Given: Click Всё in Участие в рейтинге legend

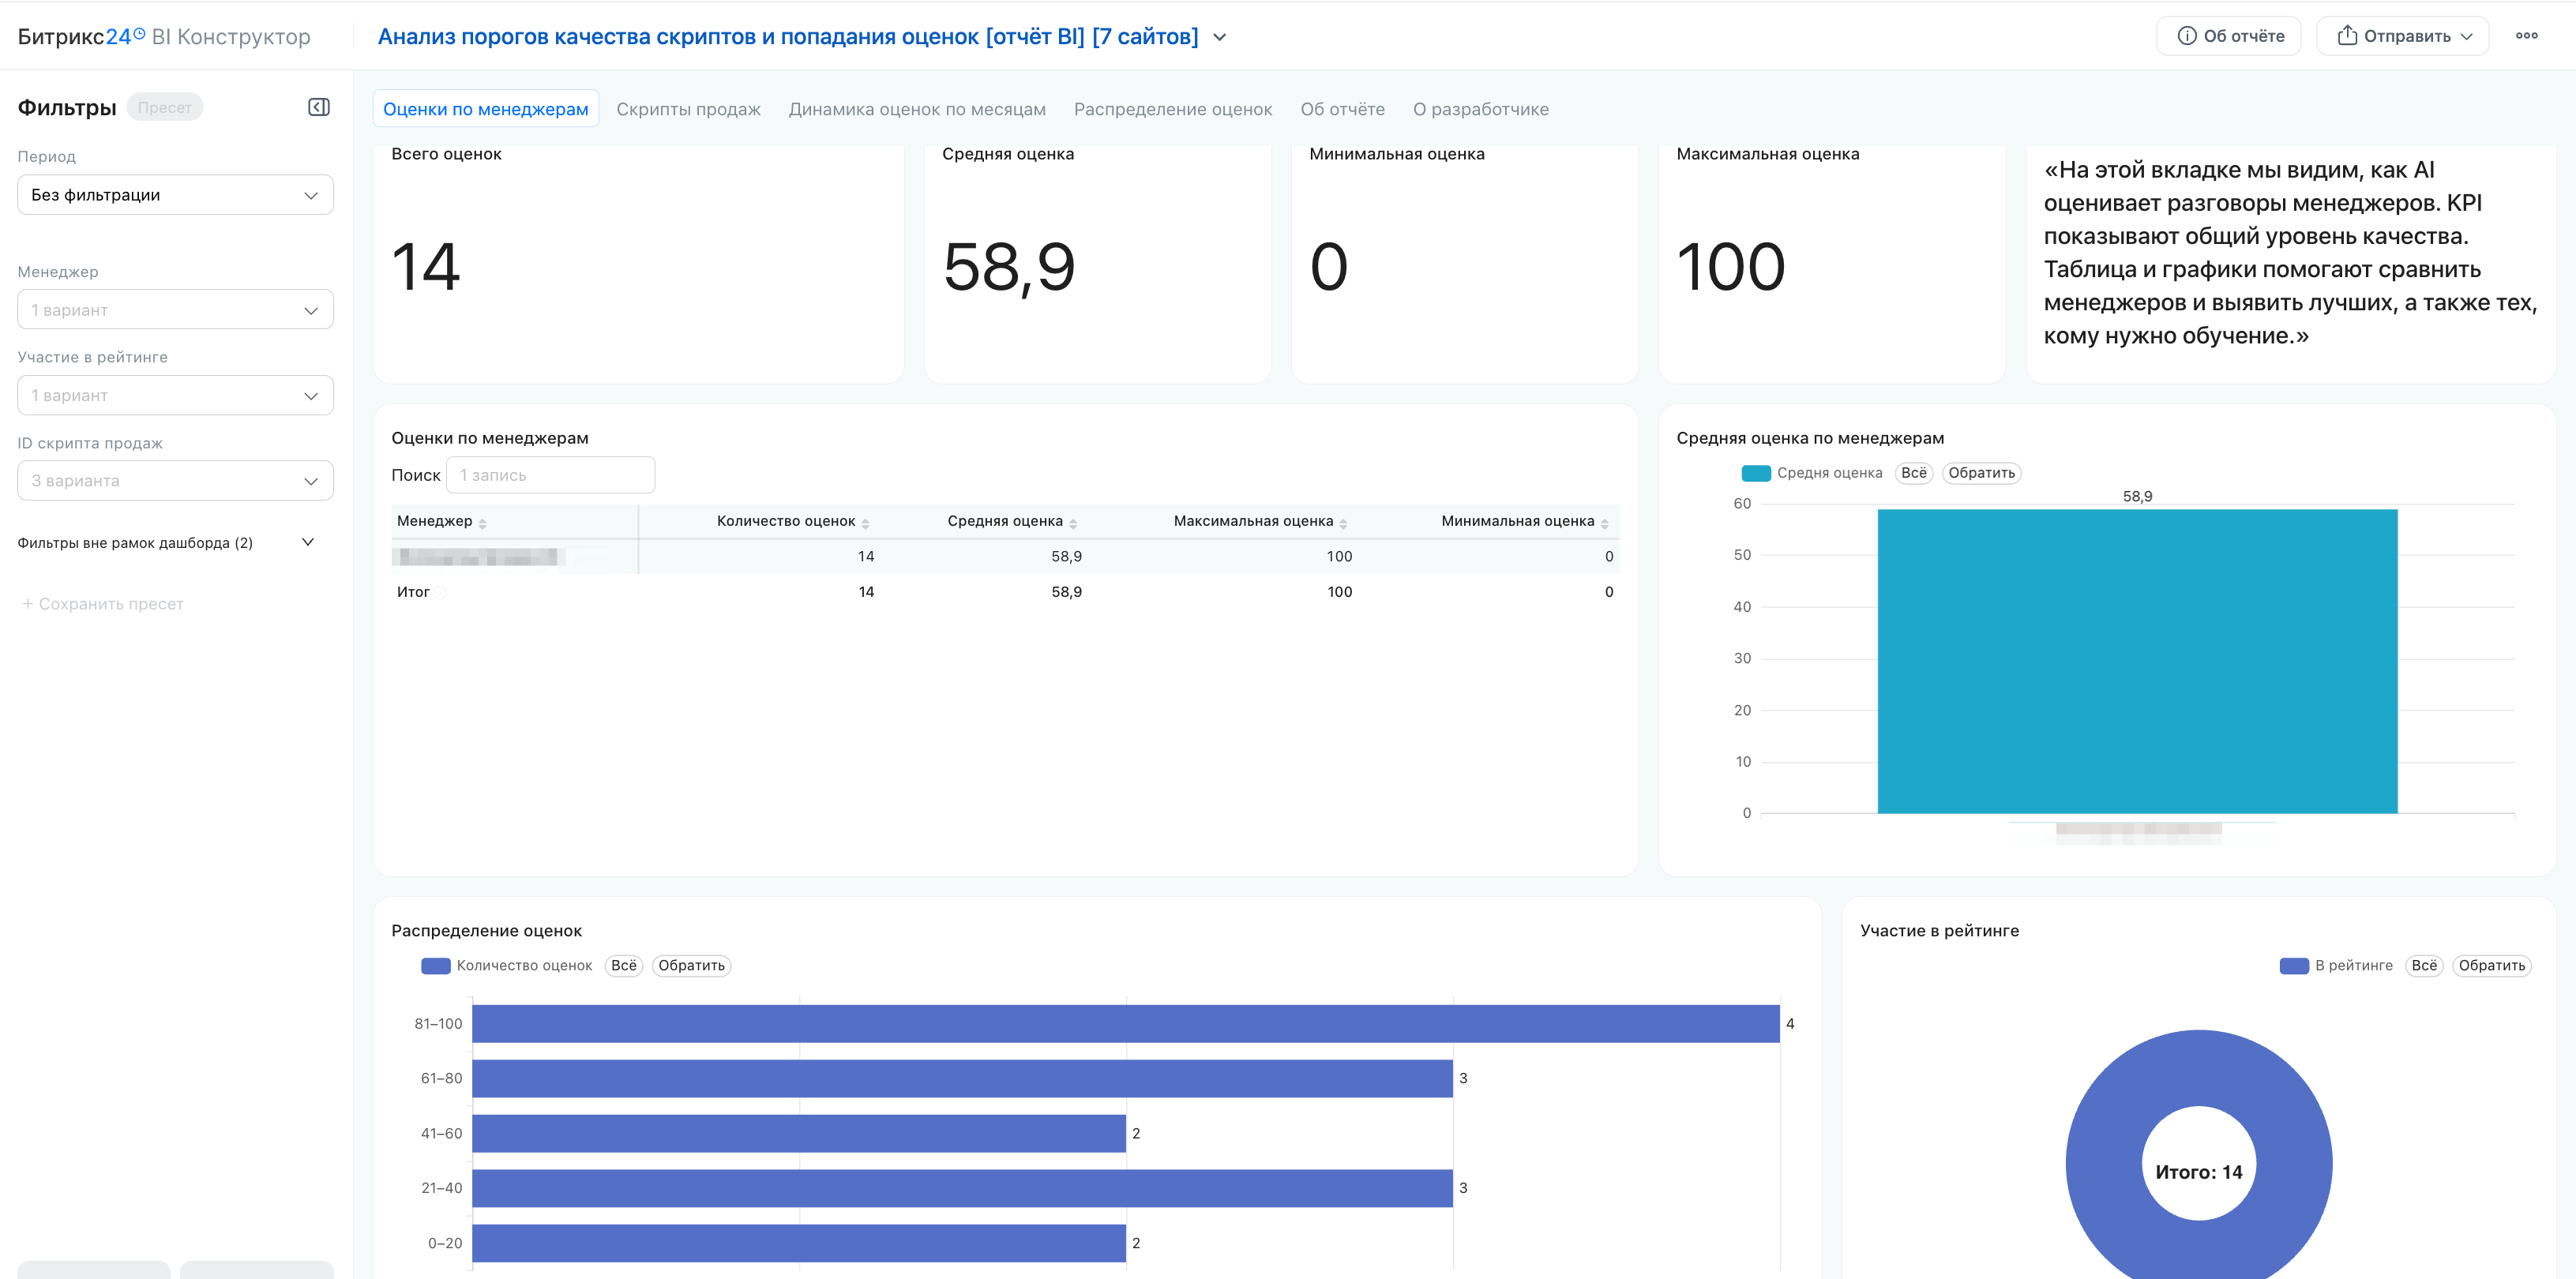Looking at the screenshot, I should (2425, 966).
